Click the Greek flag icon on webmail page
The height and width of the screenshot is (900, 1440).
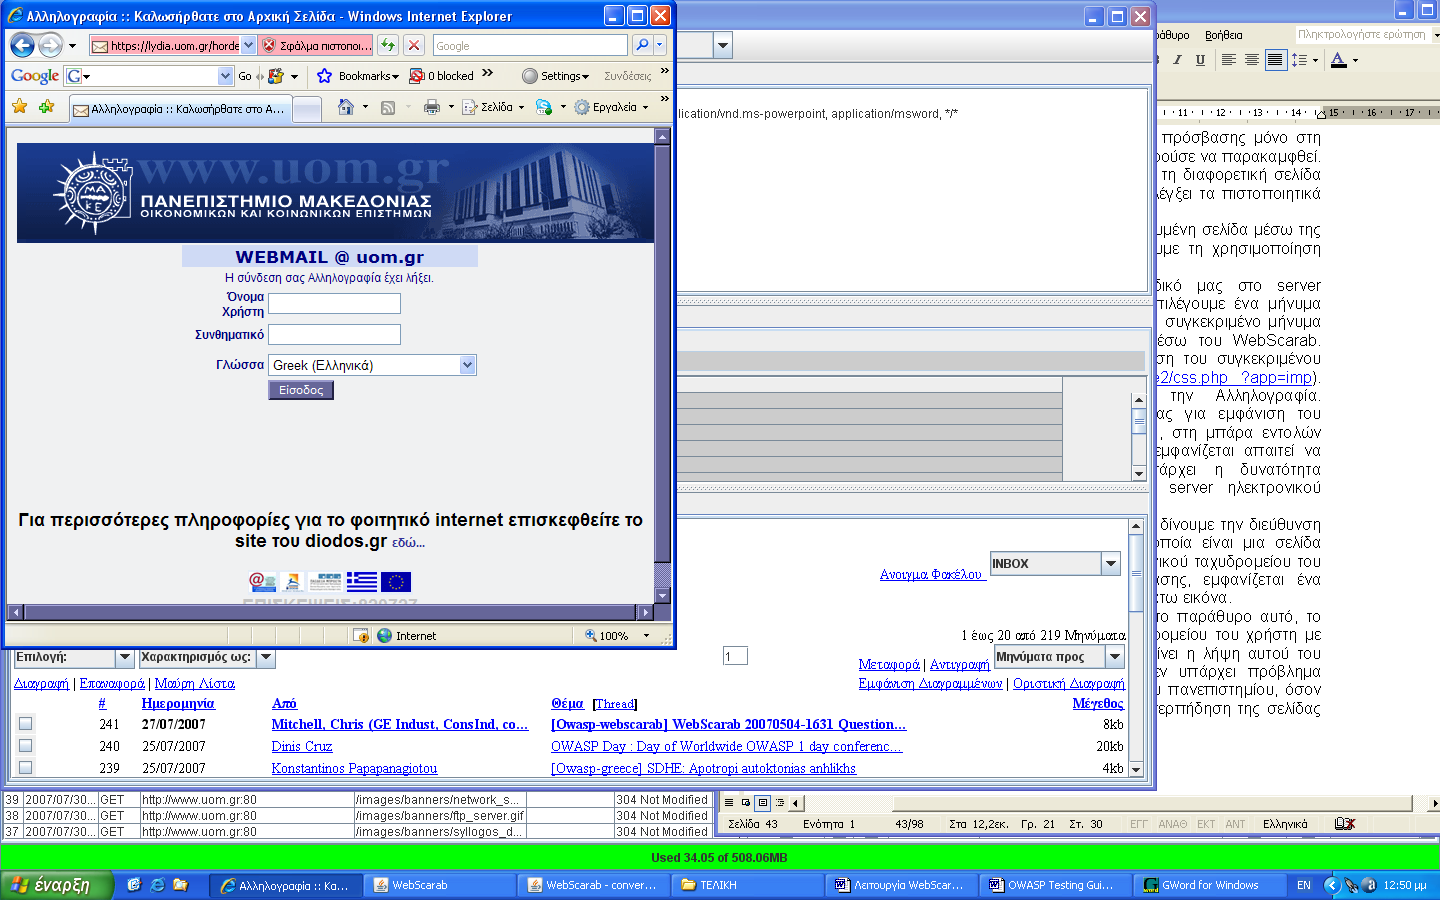362,582
